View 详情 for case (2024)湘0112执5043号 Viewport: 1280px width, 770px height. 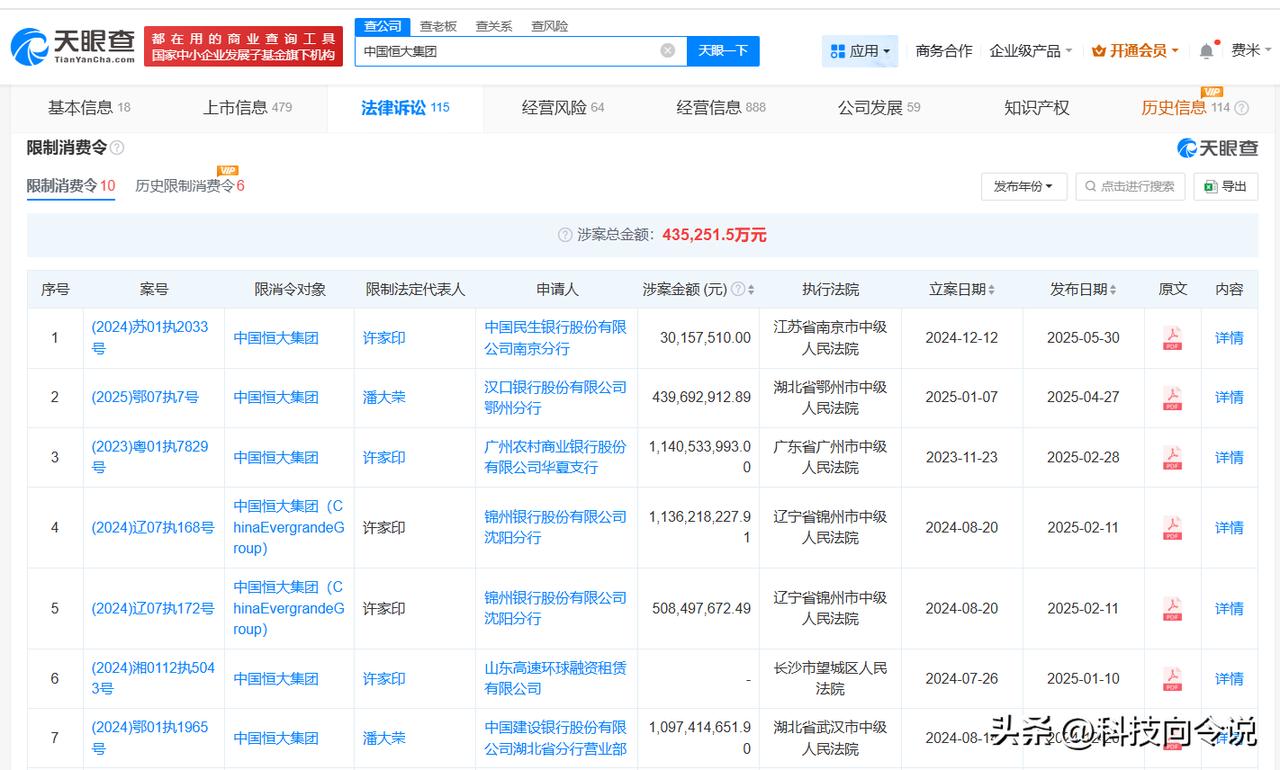pos(1229,679)
